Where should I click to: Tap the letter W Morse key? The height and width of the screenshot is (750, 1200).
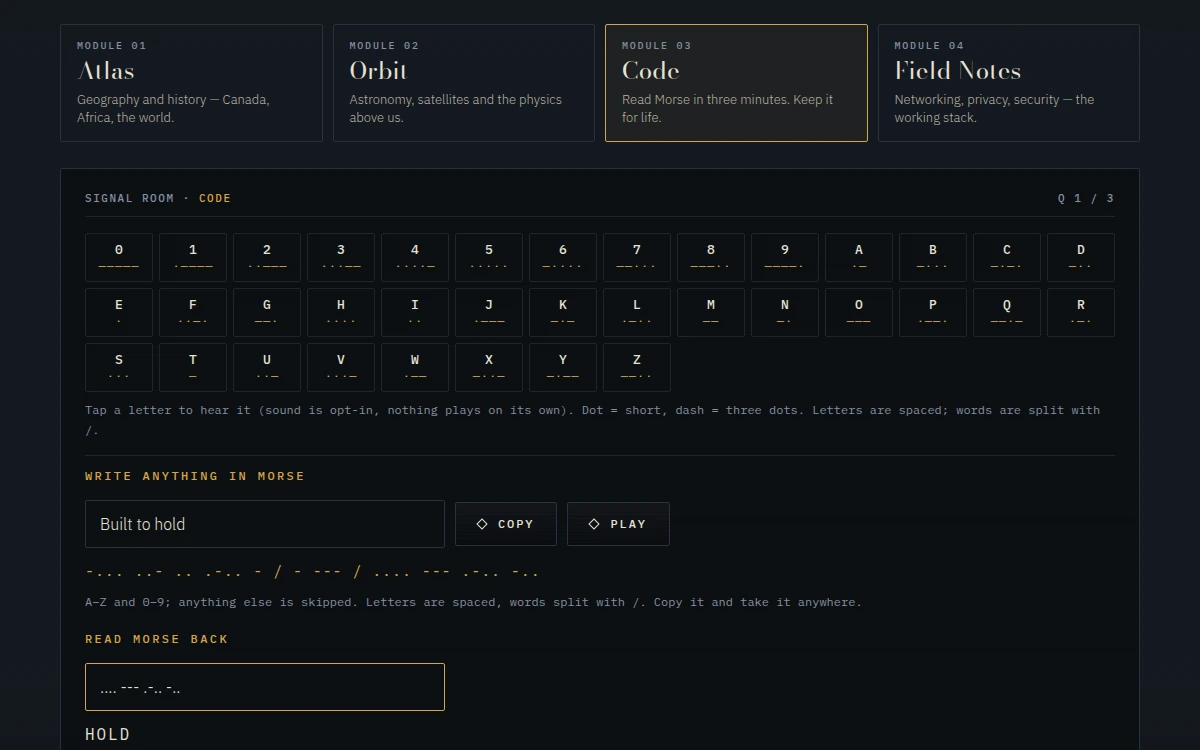(x=415, y=367)
